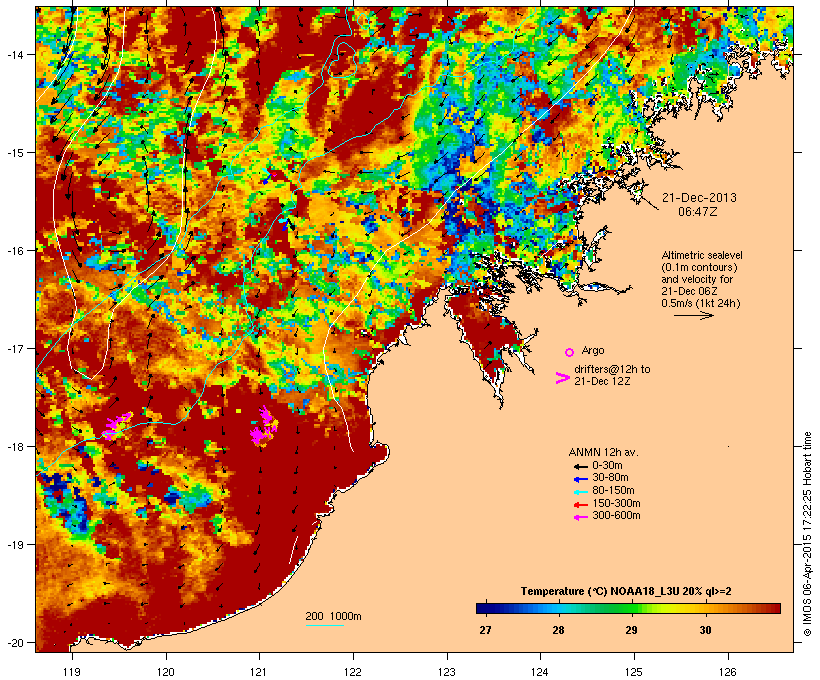The height and width of the screenshot is (680, 820).
Task: Click the magenta drifter arrowhead symbol in legend
Action: [x=562, y=378]
